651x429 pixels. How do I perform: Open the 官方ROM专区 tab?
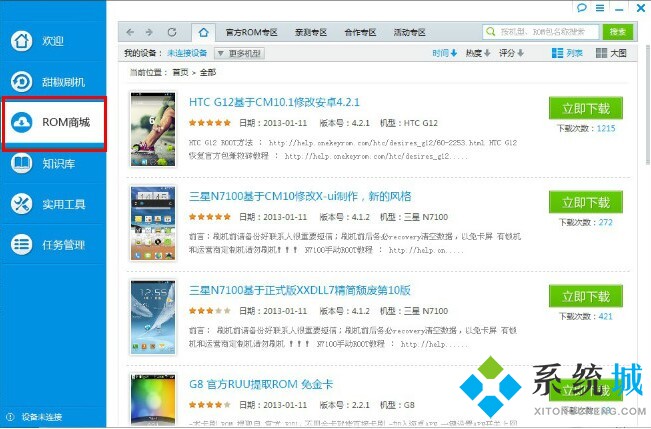[251, 32]
